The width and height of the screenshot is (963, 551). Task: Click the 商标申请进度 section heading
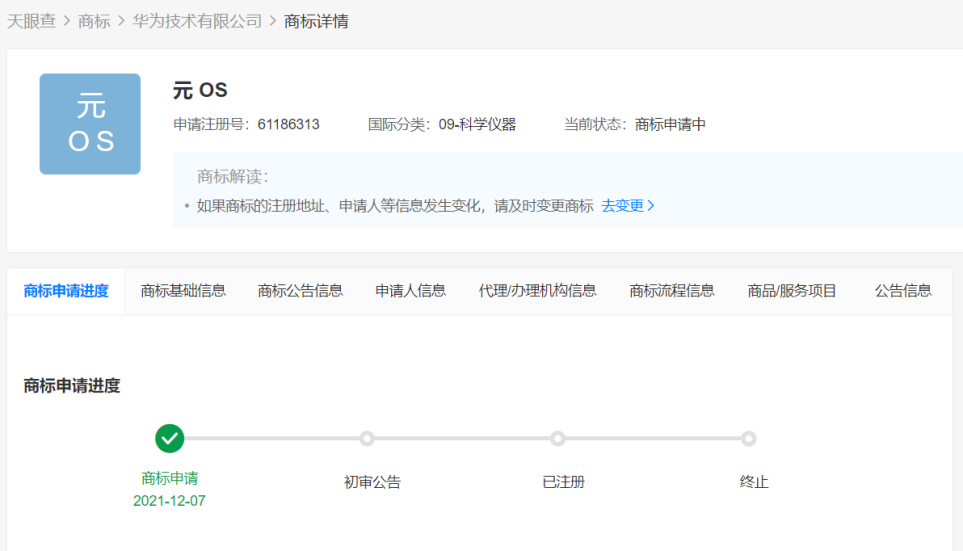72,386
